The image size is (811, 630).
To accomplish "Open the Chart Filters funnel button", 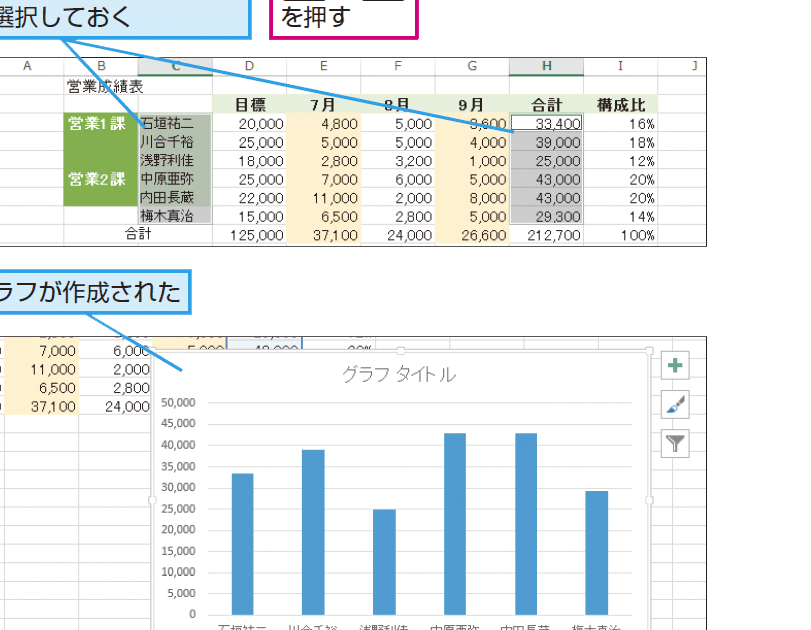I will [676, 442].
